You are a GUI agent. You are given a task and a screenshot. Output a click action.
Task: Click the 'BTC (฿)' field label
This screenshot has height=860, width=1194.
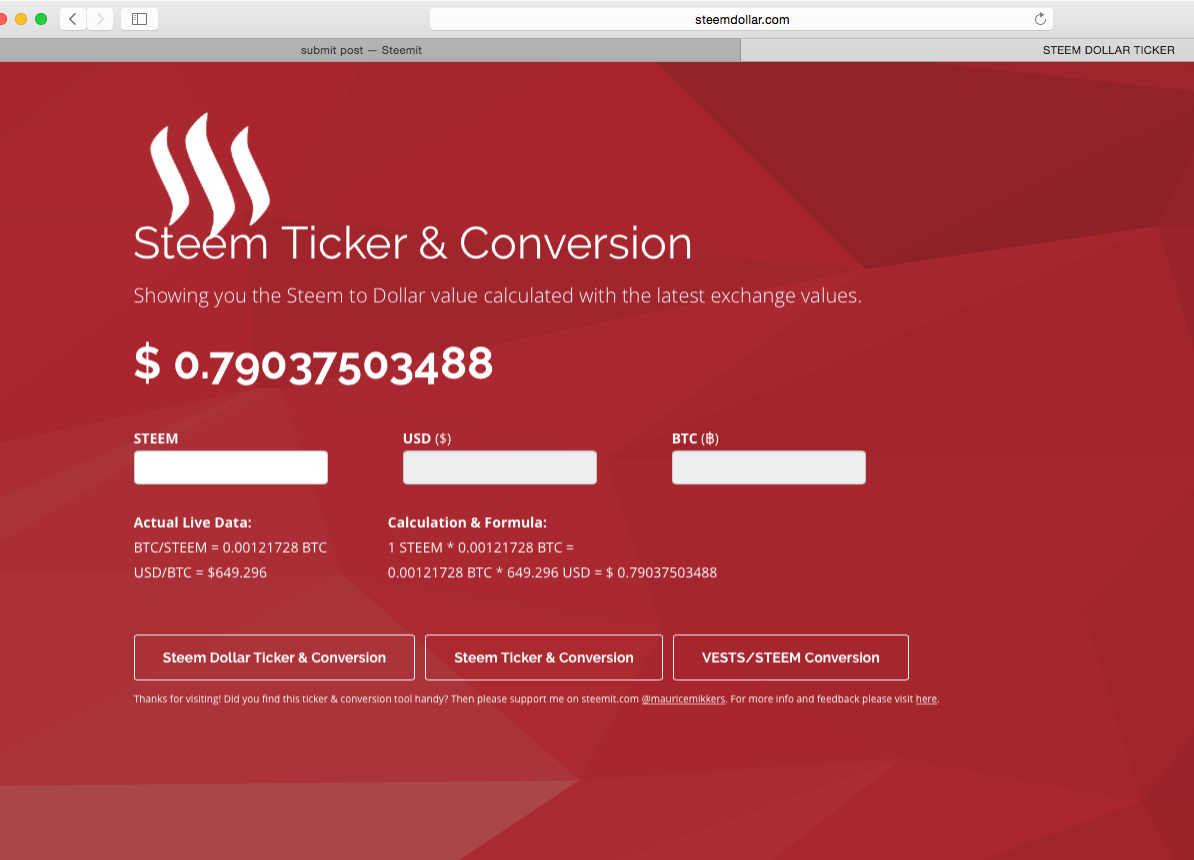tap(695, 439)
